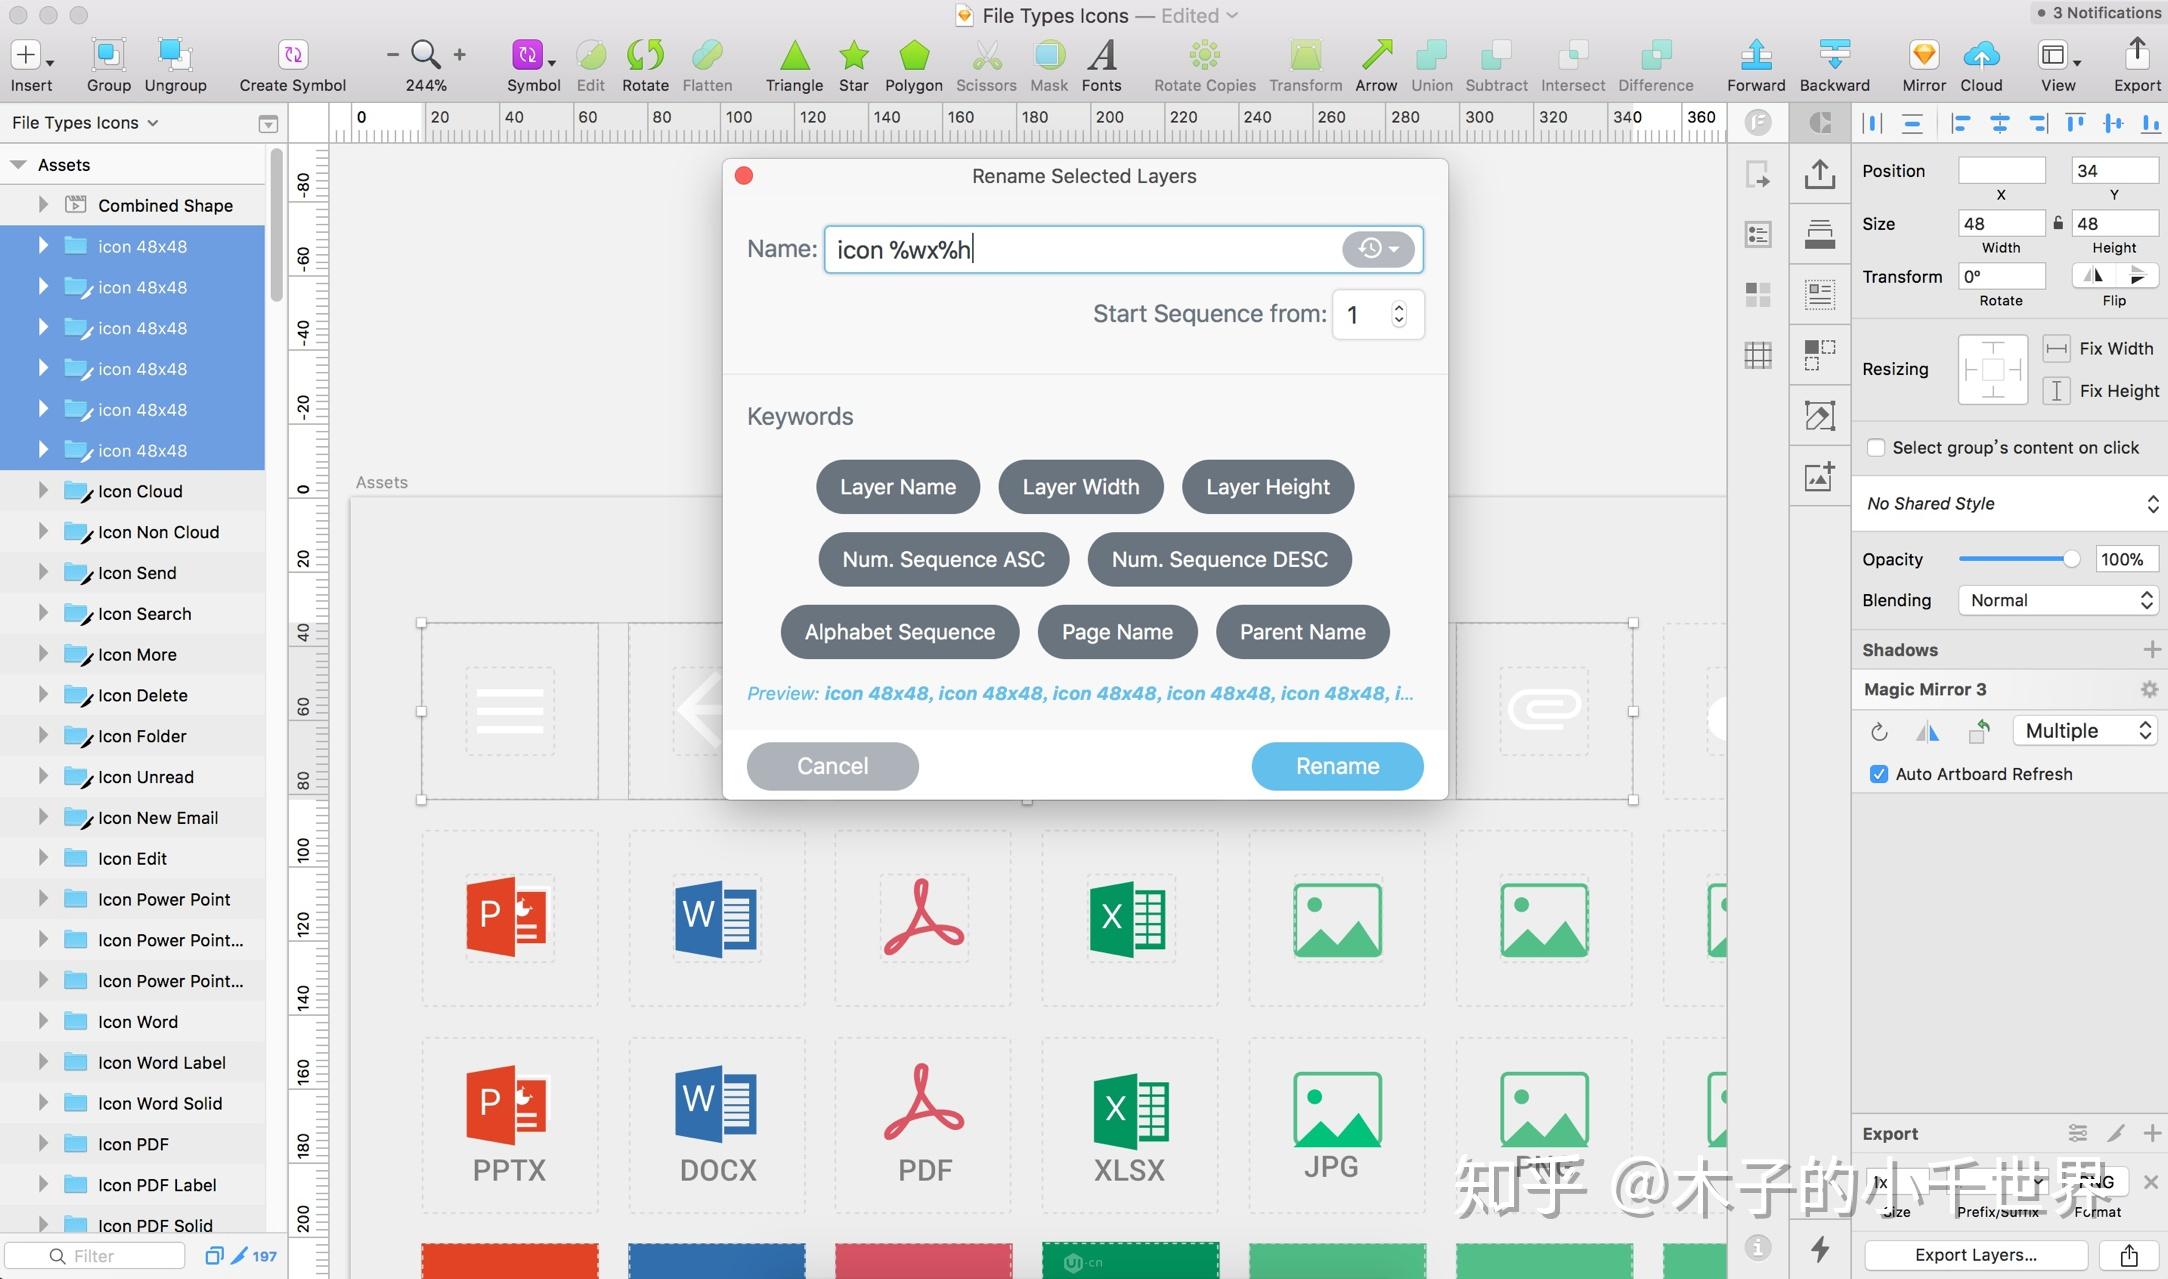Click the Export Layers button
Viewport: 2168px width, 1279px height.
(x=1975, y=1255)
